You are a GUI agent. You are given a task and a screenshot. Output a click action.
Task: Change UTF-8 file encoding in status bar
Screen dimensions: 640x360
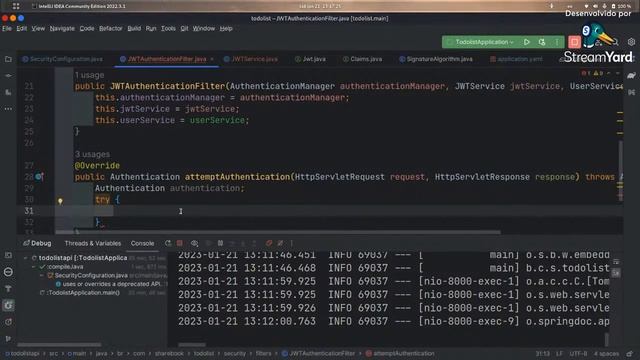coord(578,353)
